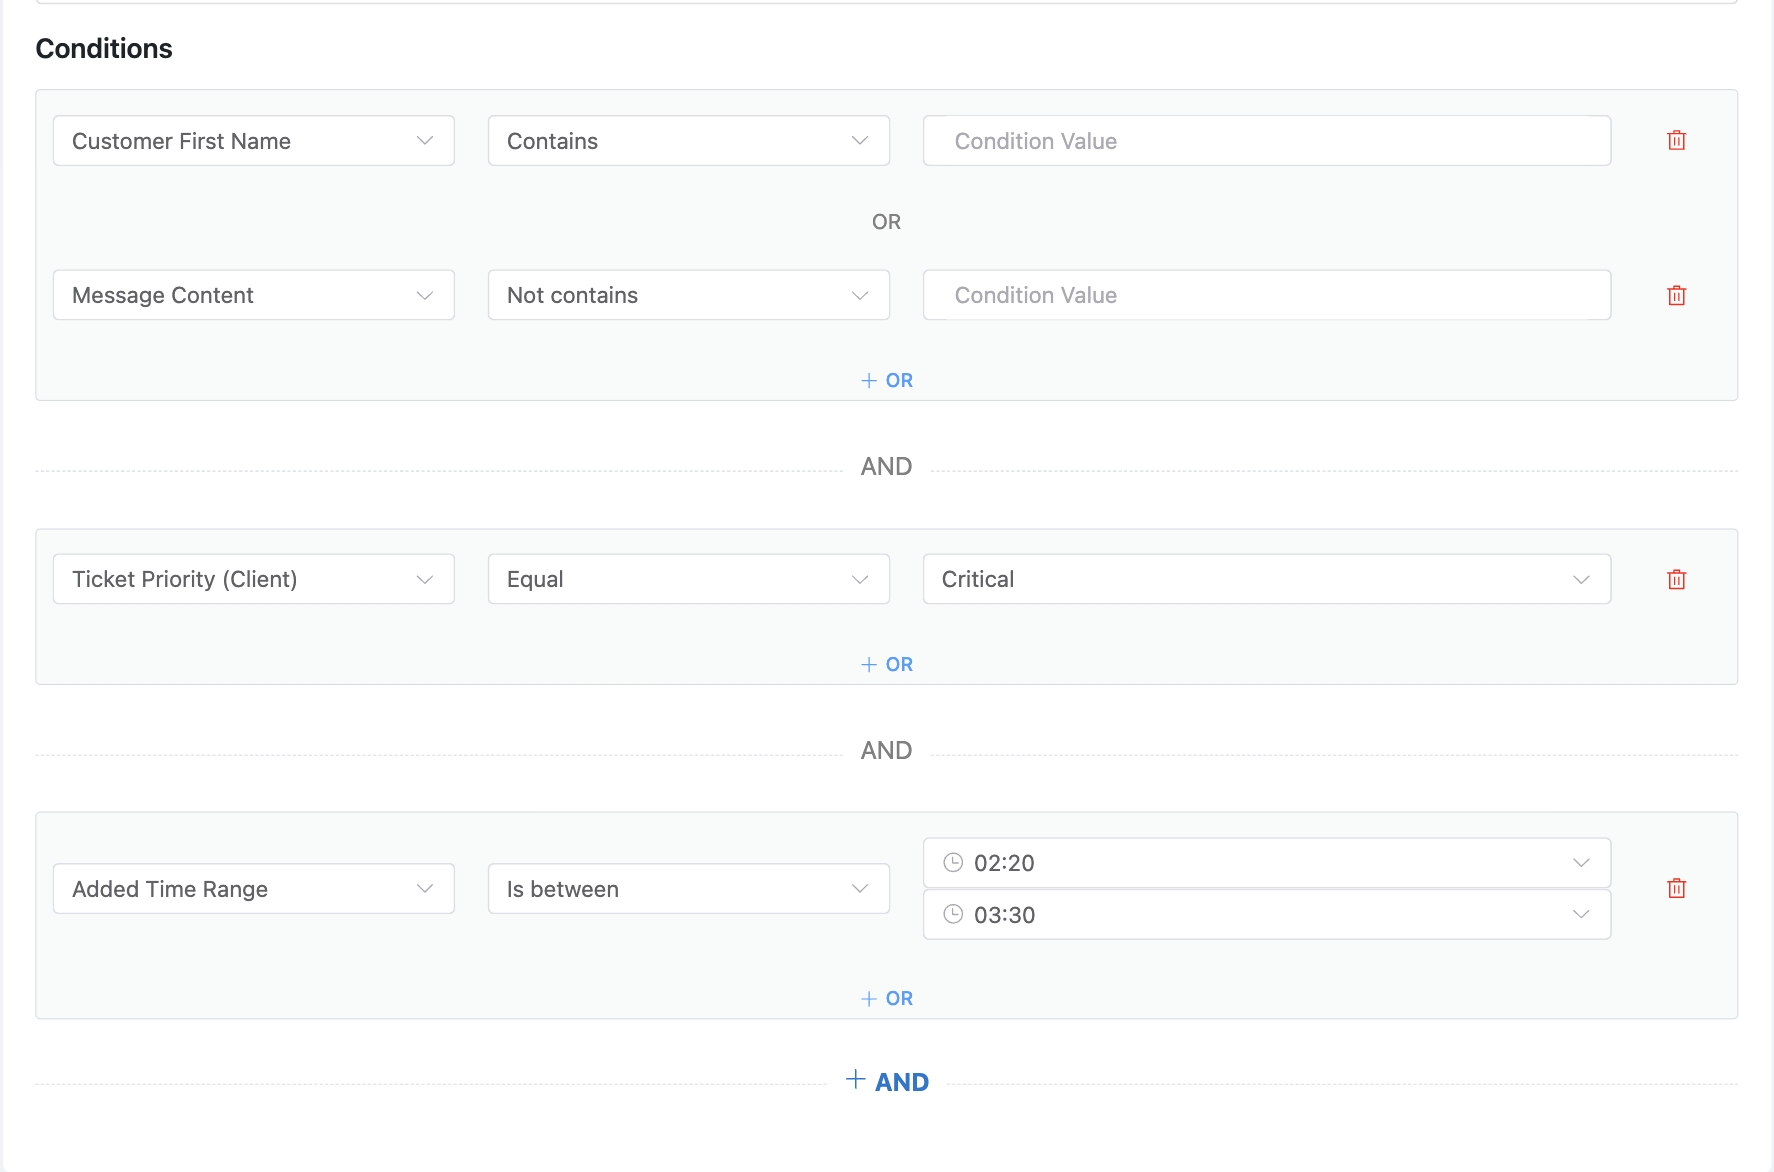
Task: Focus Condition Value field for Customer First Name
Action: tap(1266, 141)
